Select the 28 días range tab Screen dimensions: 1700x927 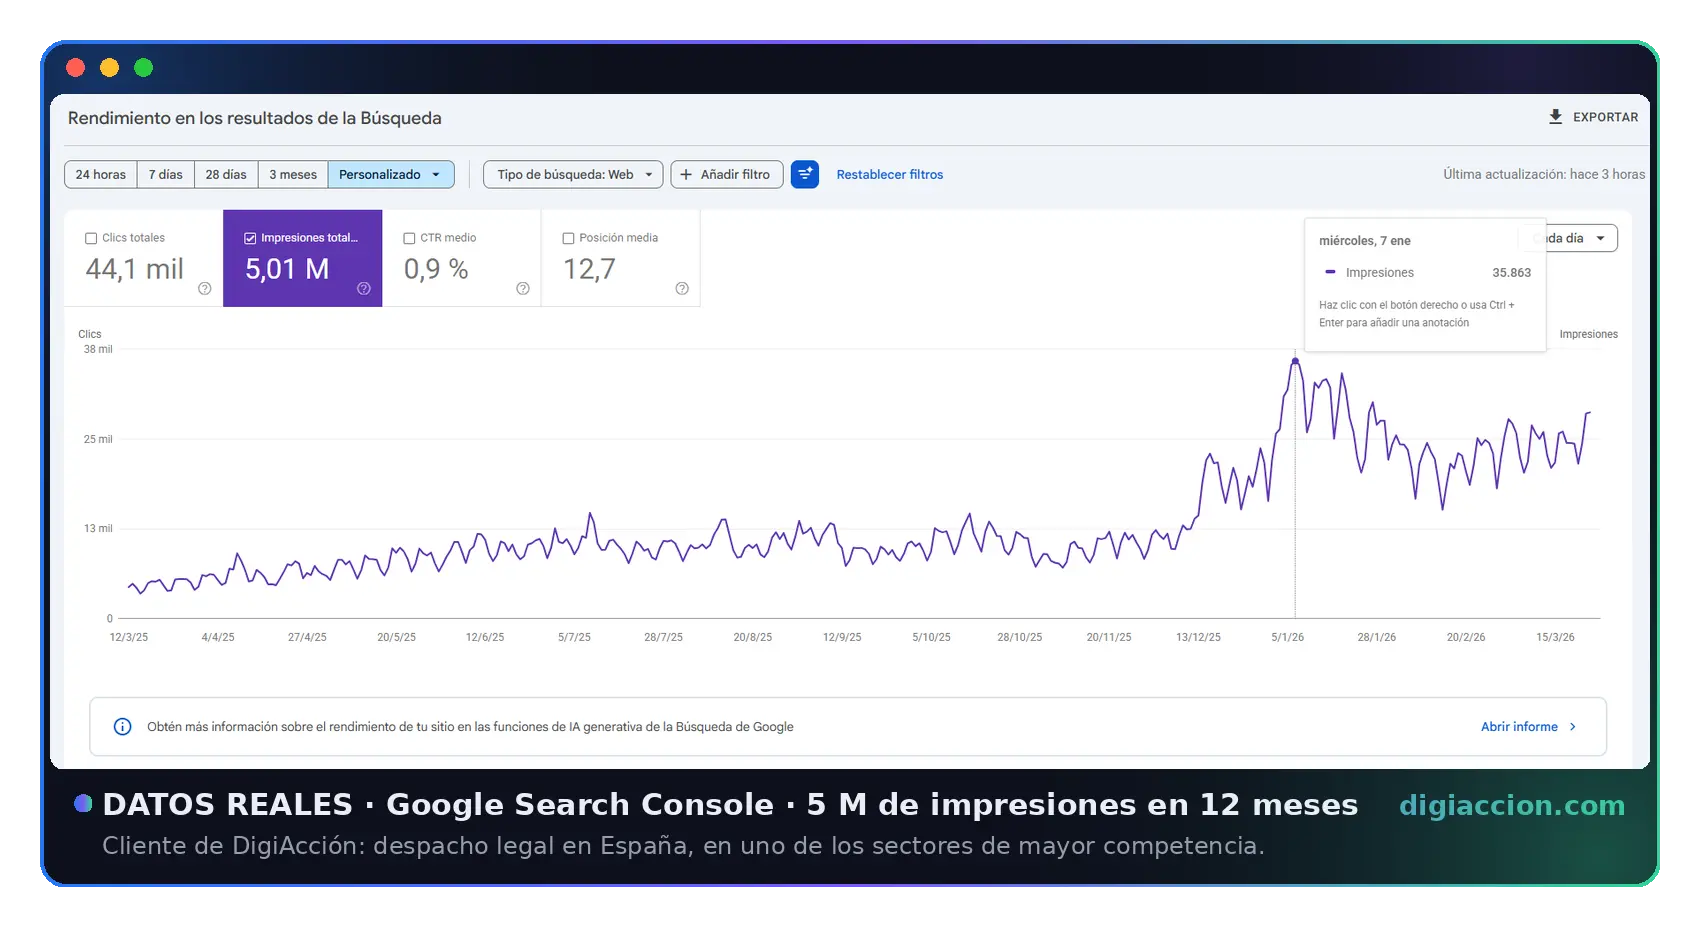[226, 174]
